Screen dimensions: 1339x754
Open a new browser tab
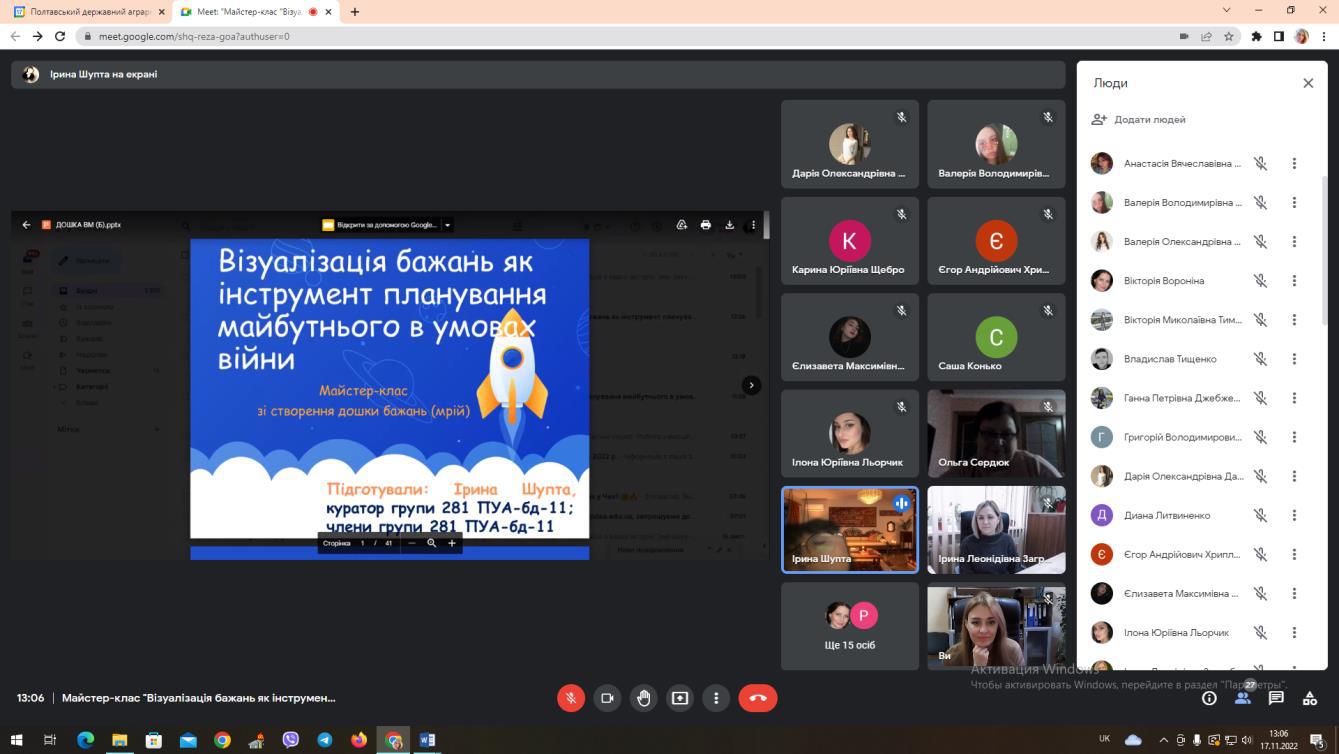pyautogui.click(x=355, y=12)
